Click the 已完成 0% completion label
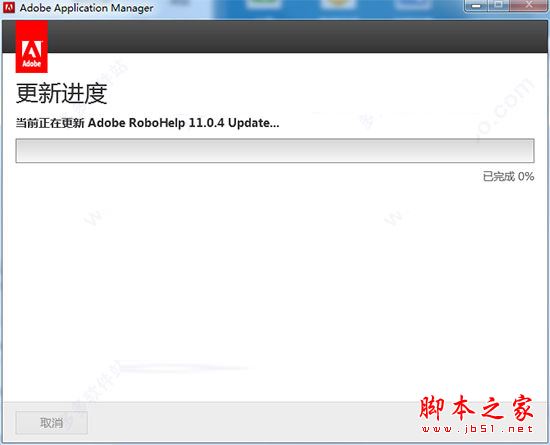This screenshot has width=550, height=445. (508, 176)
